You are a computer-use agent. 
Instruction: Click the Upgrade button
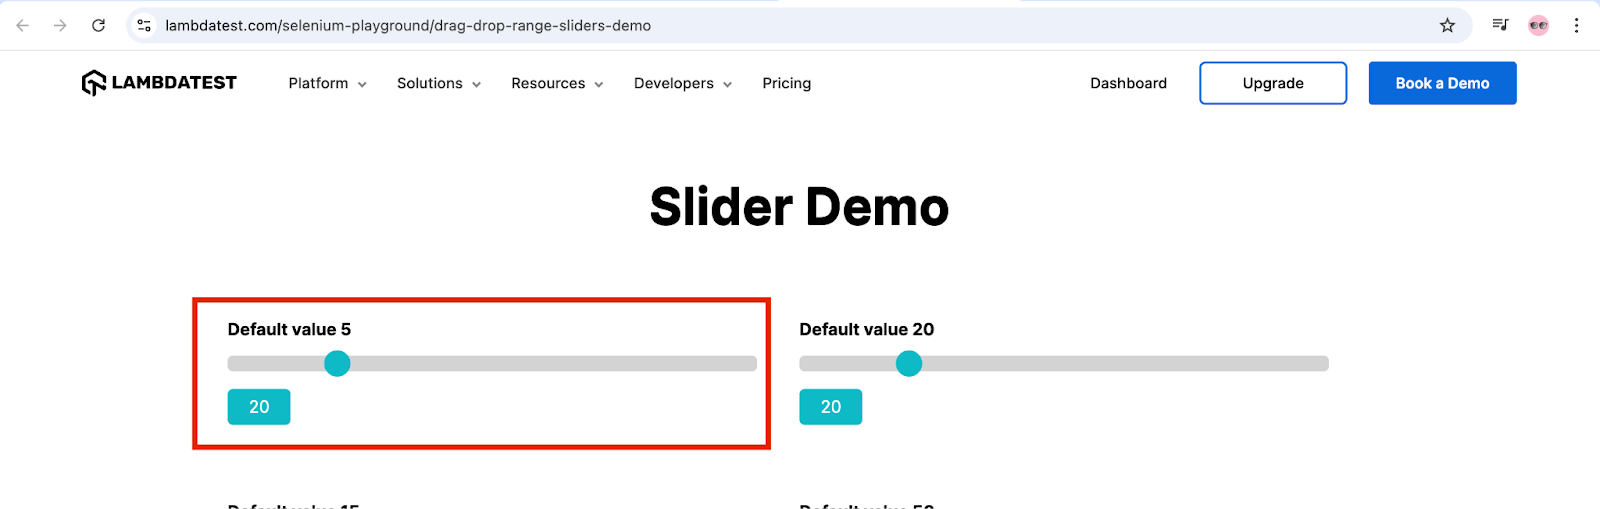pyautogui.click(x=1272, y=84)
